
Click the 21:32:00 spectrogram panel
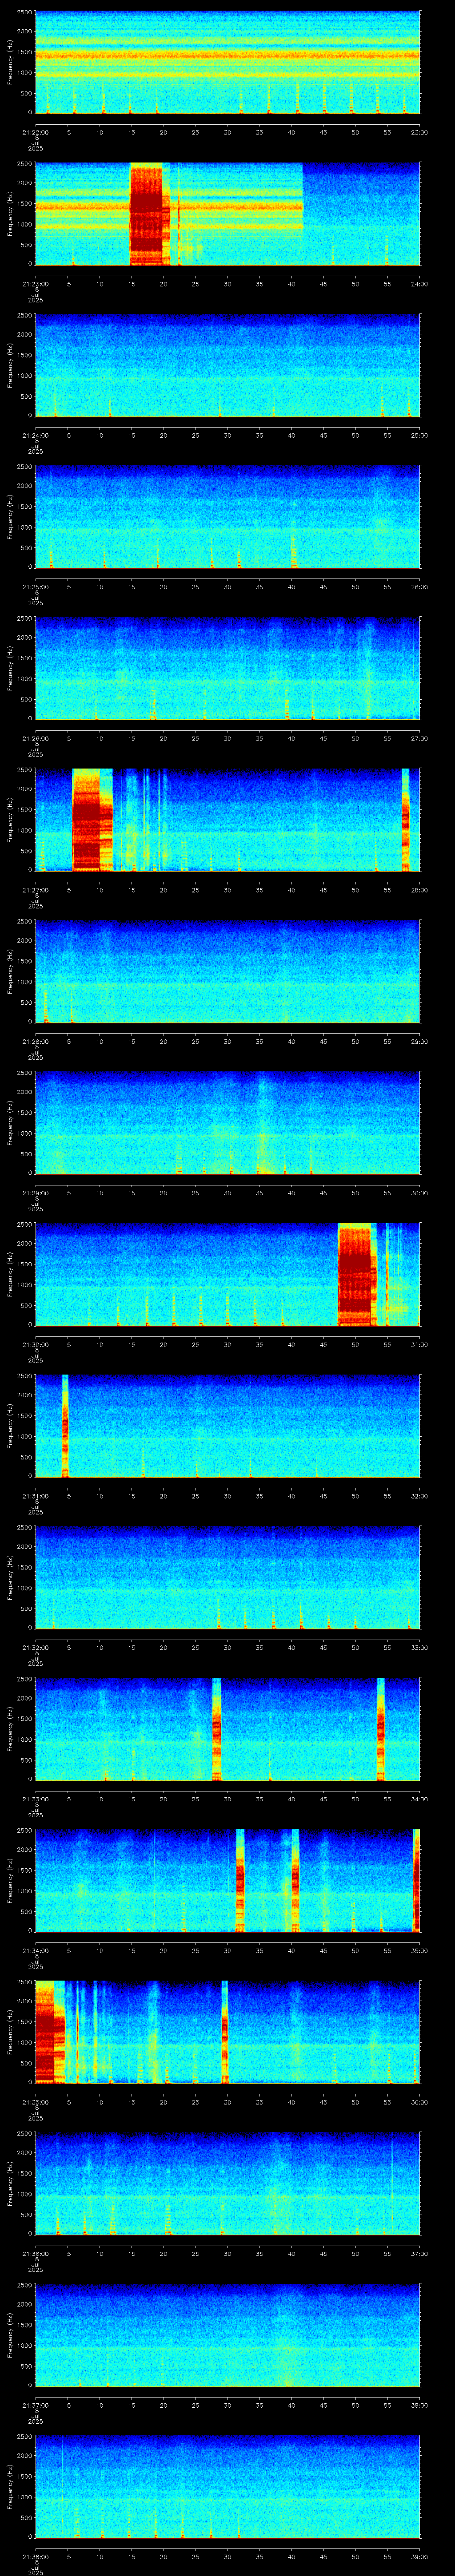227,1578
